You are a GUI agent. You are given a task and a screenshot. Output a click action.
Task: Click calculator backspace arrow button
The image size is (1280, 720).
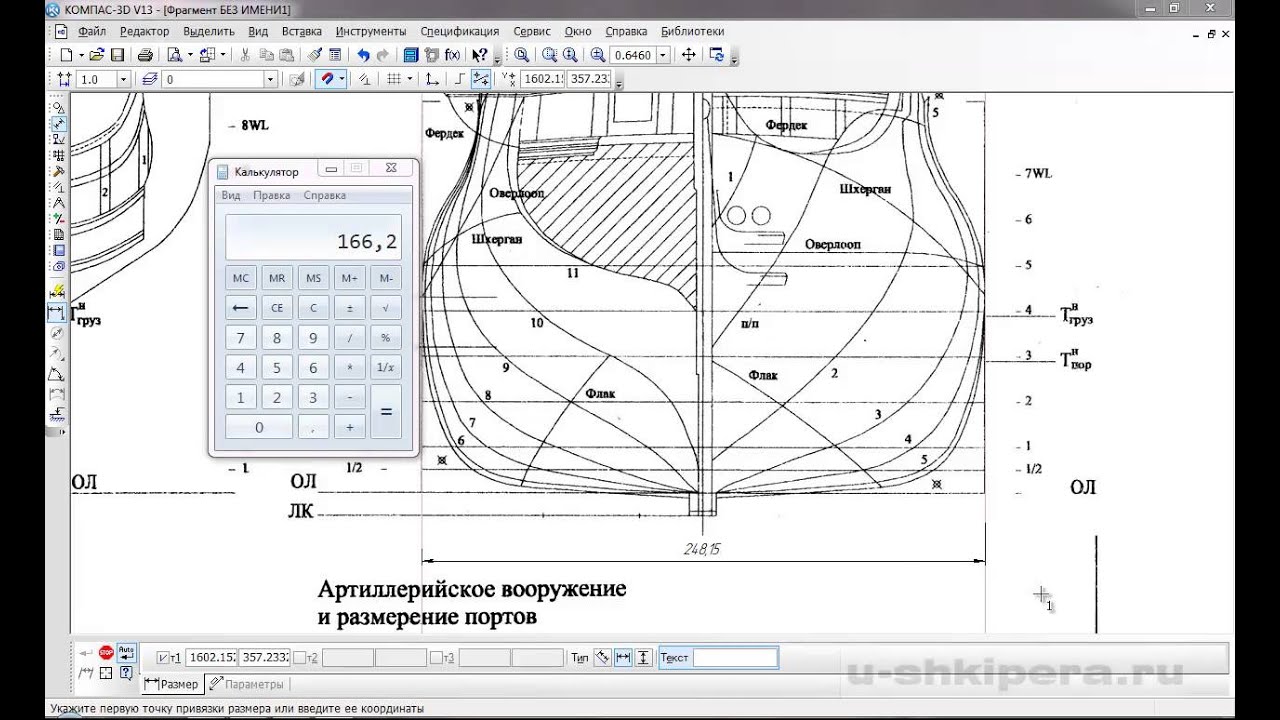(240, 308)
